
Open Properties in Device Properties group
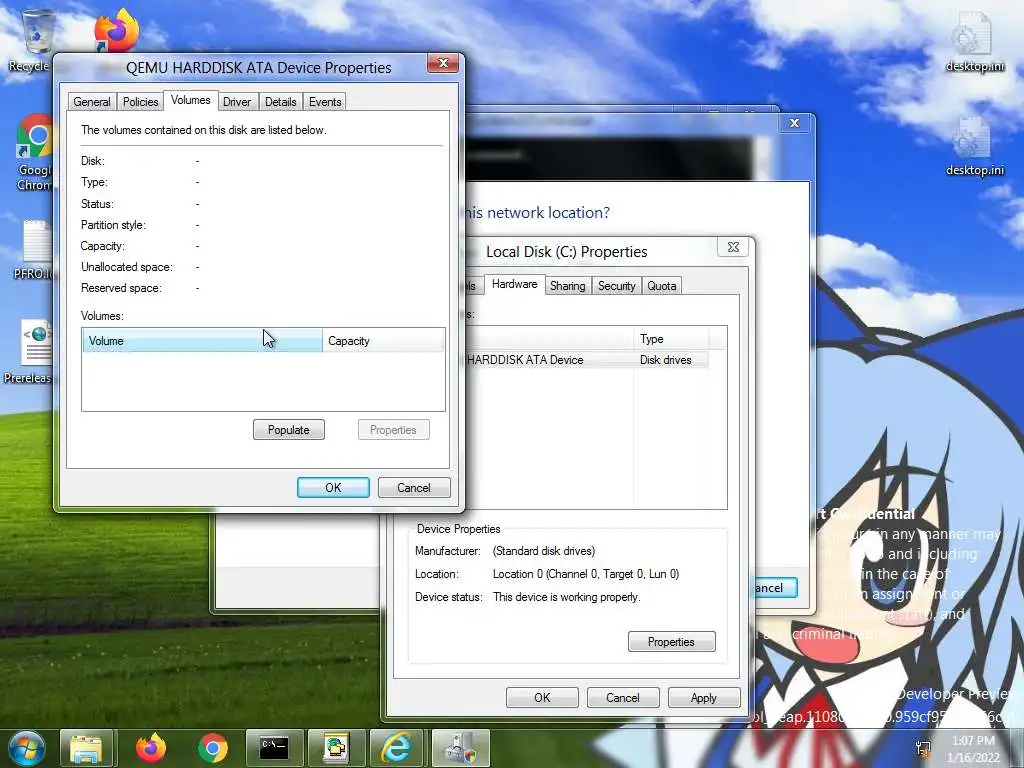pyautogui.click(x=671, y=642)
